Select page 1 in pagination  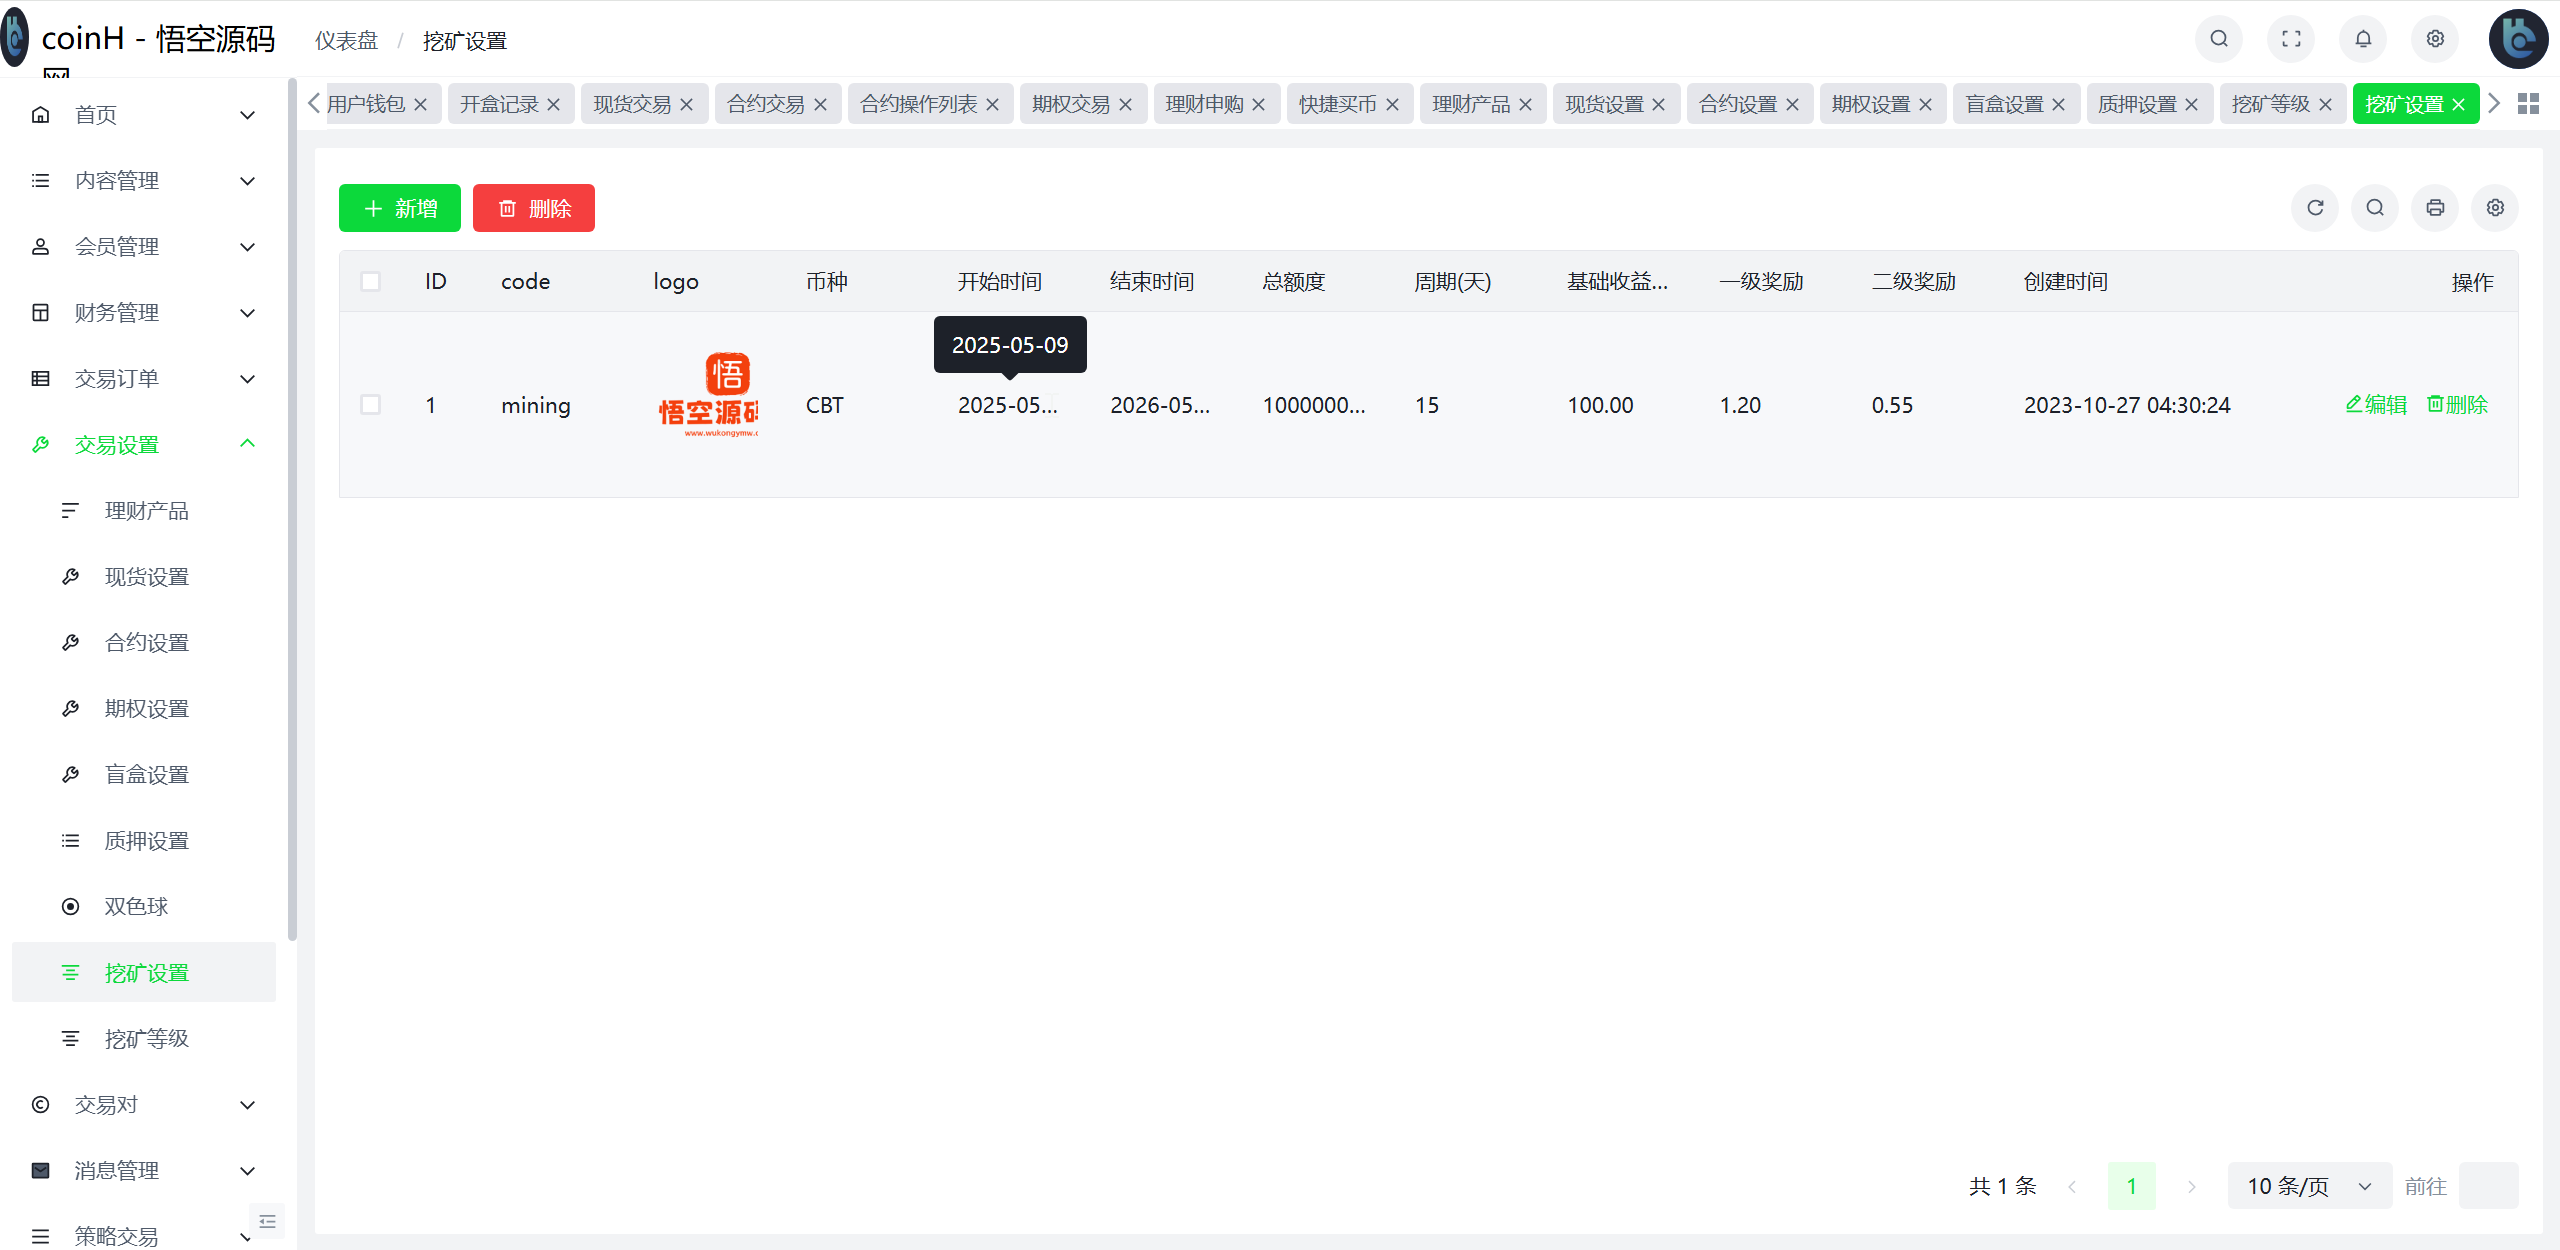pos(2131,1186)
